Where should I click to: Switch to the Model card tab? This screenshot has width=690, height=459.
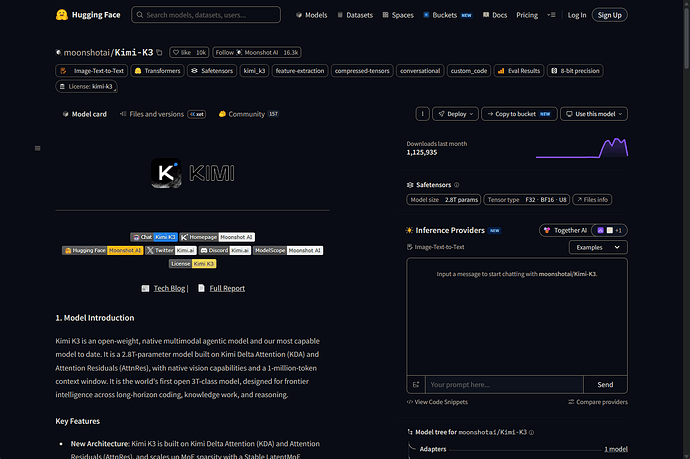(x=84, y=114)
